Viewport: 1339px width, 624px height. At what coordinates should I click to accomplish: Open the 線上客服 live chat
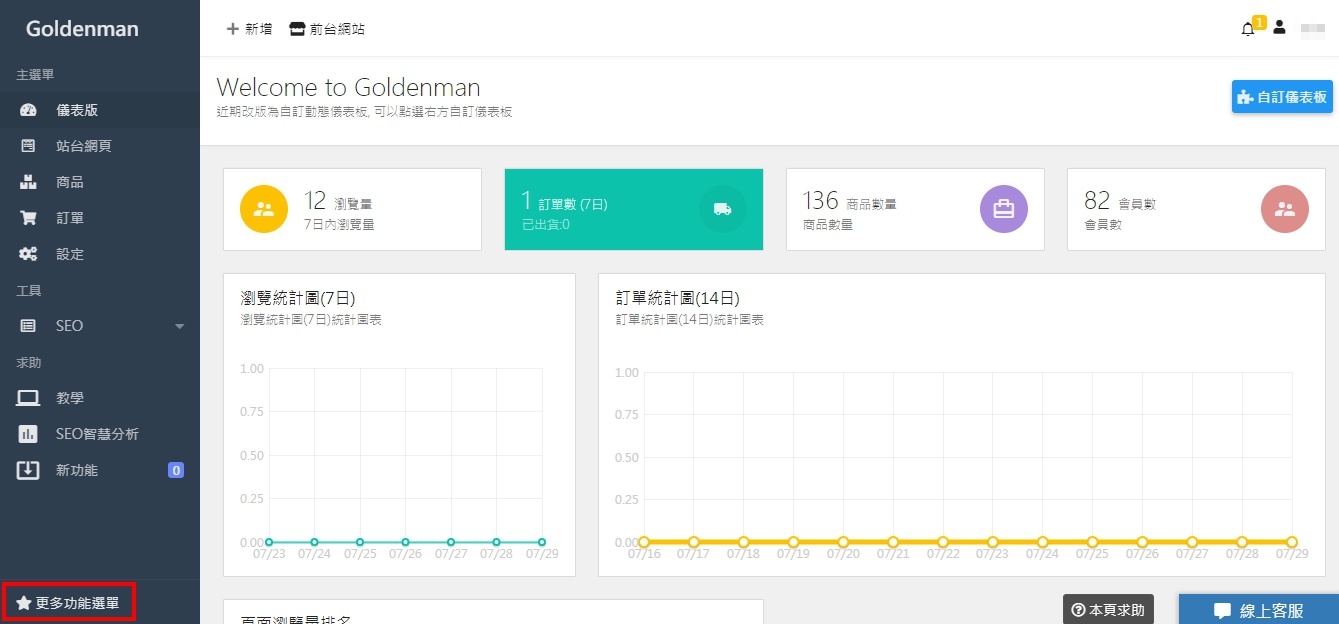pos(1259,610)
